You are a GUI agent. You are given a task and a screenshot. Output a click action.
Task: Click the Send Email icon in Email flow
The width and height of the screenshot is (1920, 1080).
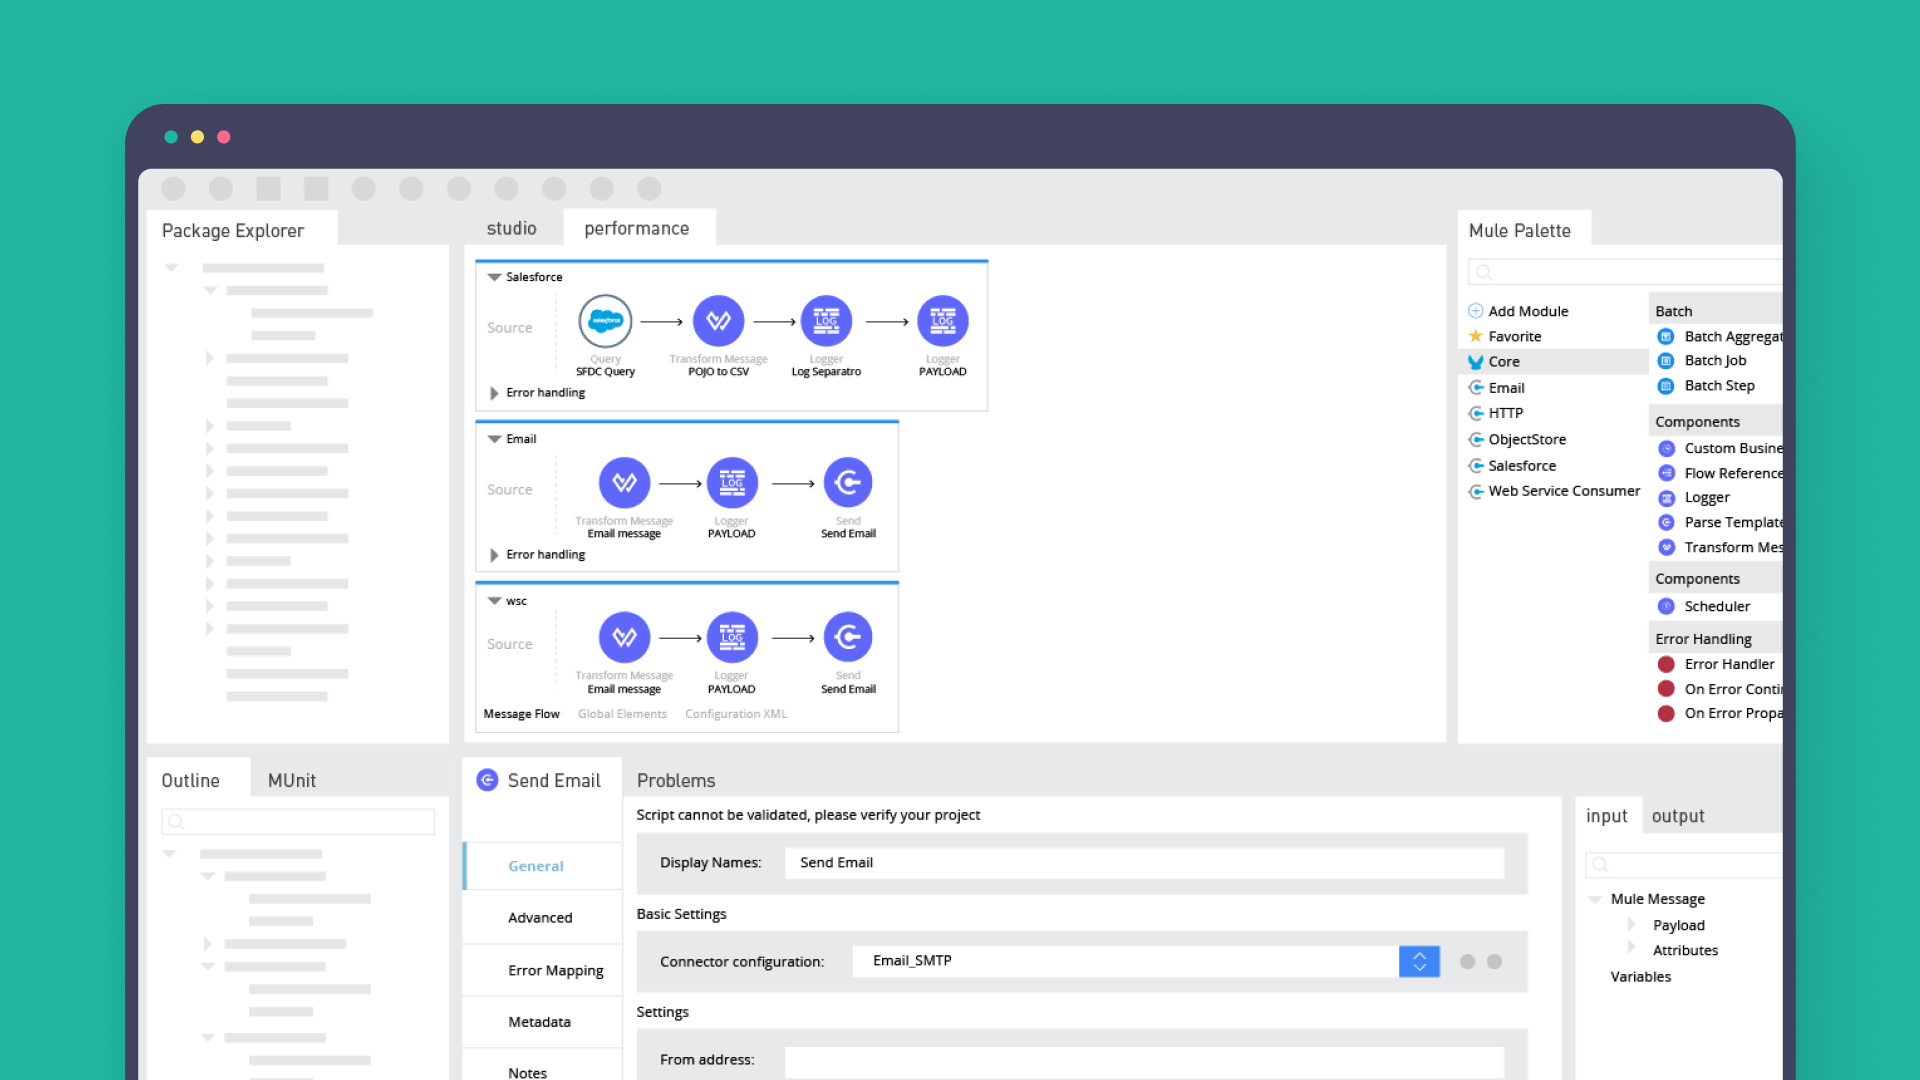coord(848,483)
